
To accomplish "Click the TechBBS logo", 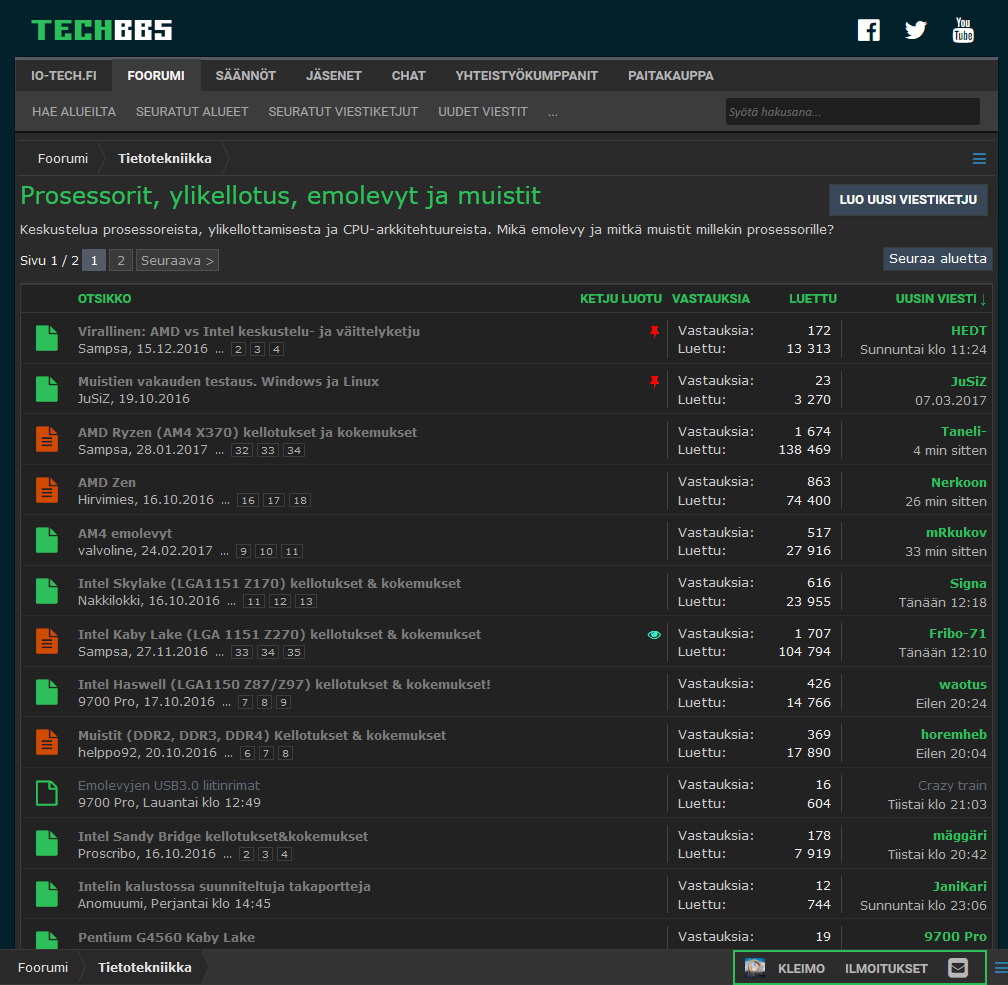I will pos(102,30).
